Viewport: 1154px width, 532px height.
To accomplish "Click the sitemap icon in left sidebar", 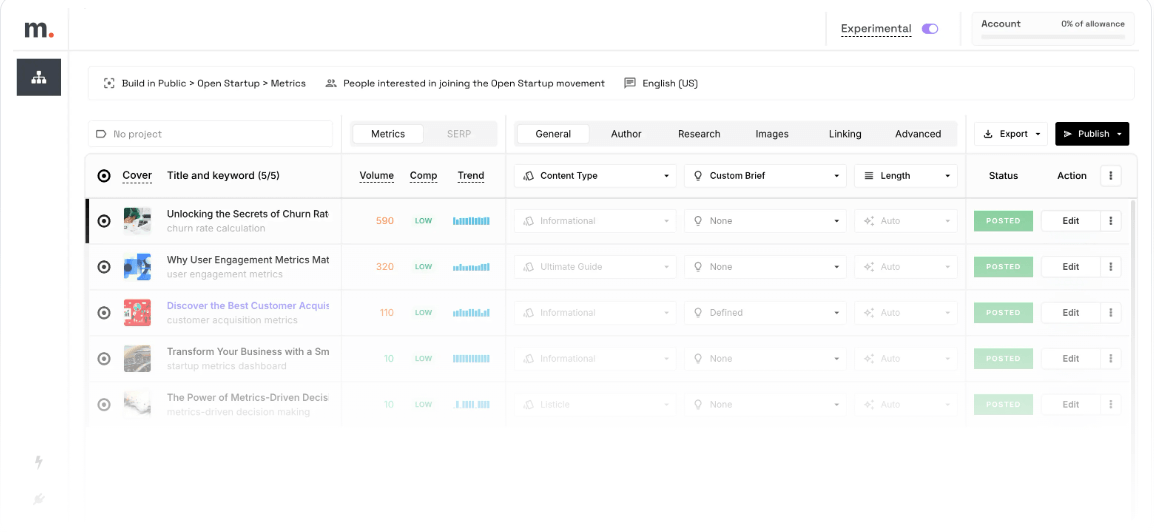I will (38, 77).
